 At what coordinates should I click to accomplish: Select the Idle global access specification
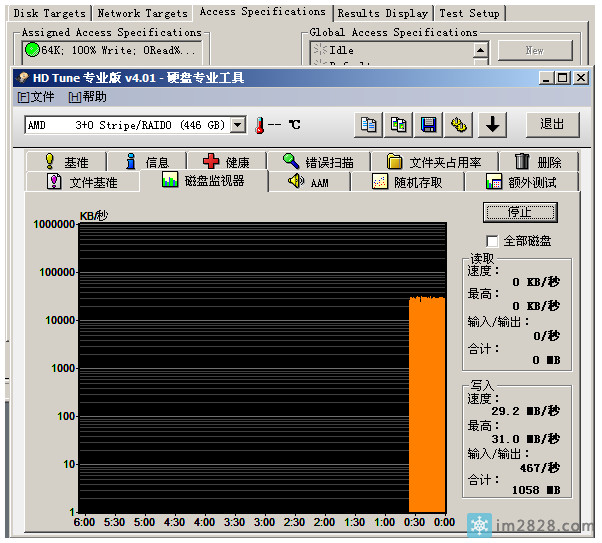tap(341, 49)
